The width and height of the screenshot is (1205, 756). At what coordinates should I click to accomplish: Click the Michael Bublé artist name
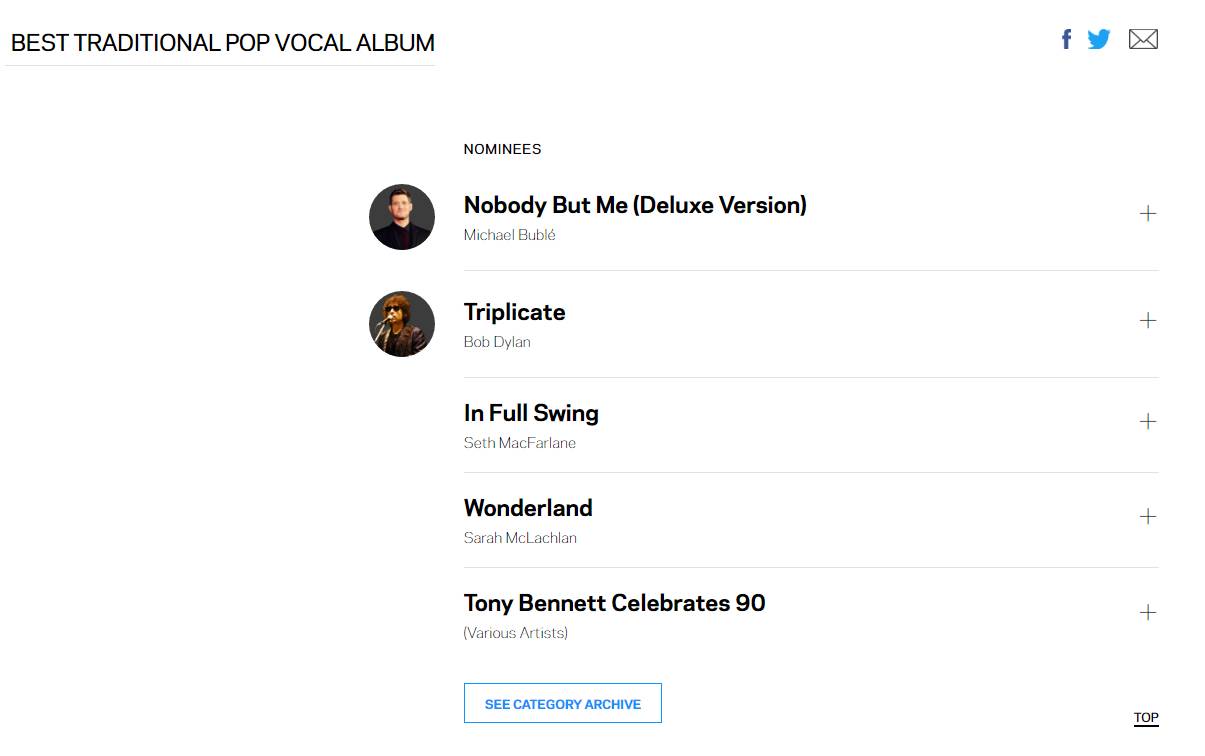[x=510, y=235]
